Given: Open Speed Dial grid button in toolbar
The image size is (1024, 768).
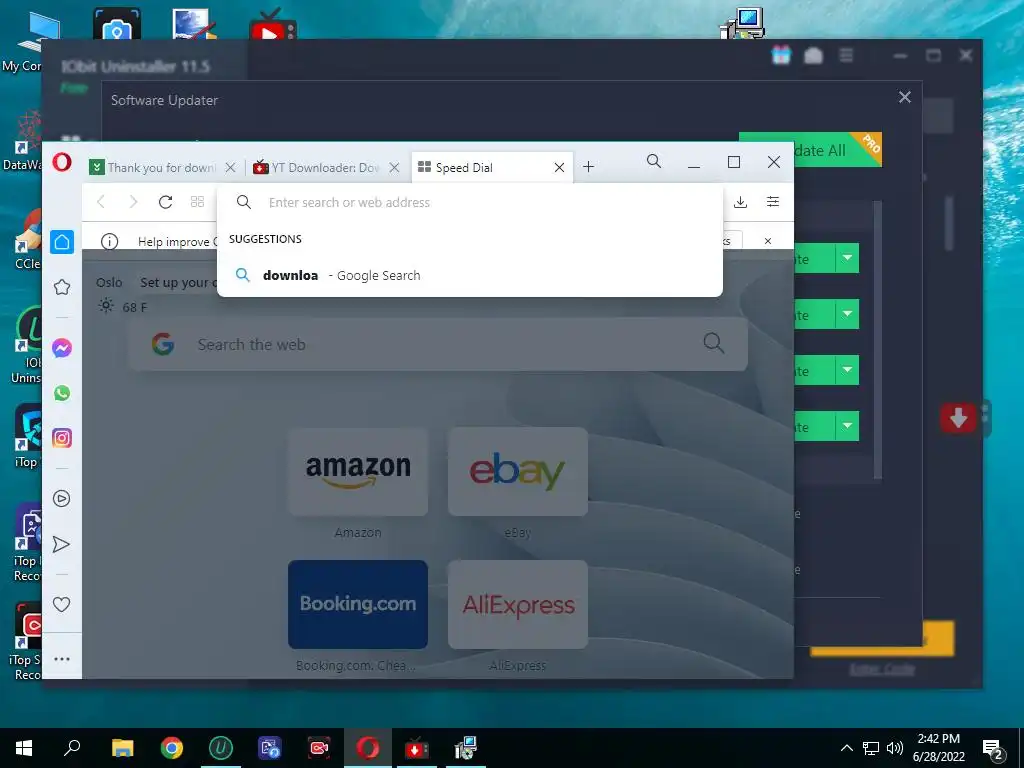Looking at the screenshot, I should [x=197, y=202].
